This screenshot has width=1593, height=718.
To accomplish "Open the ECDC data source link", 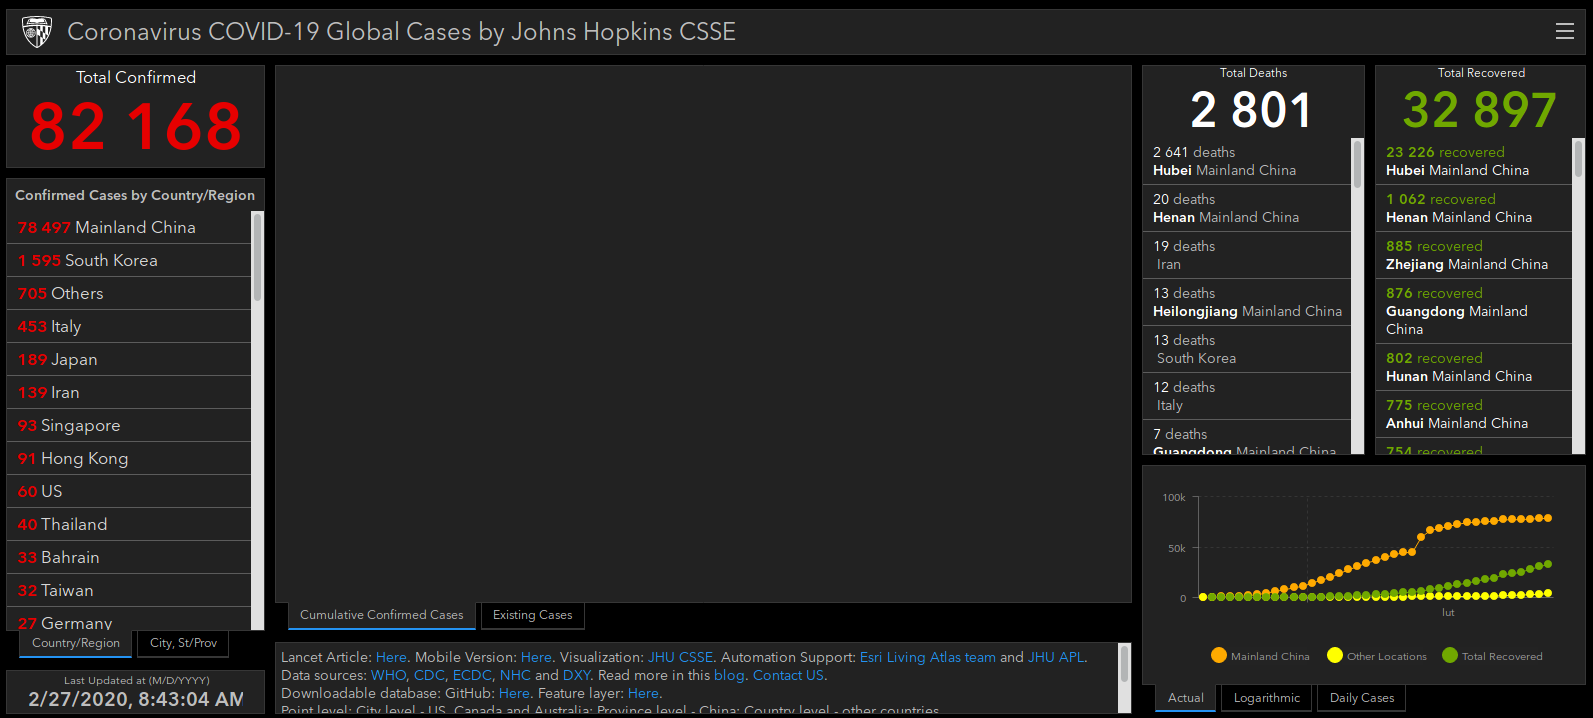I will (472, 675).
